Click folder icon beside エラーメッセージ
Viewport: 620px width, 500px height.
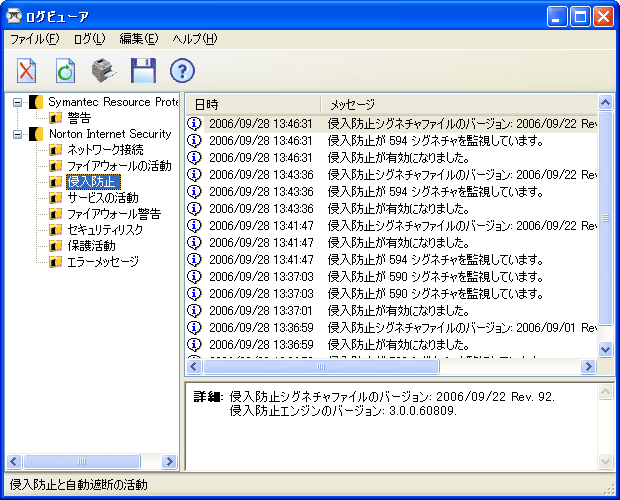pos(55,262)
